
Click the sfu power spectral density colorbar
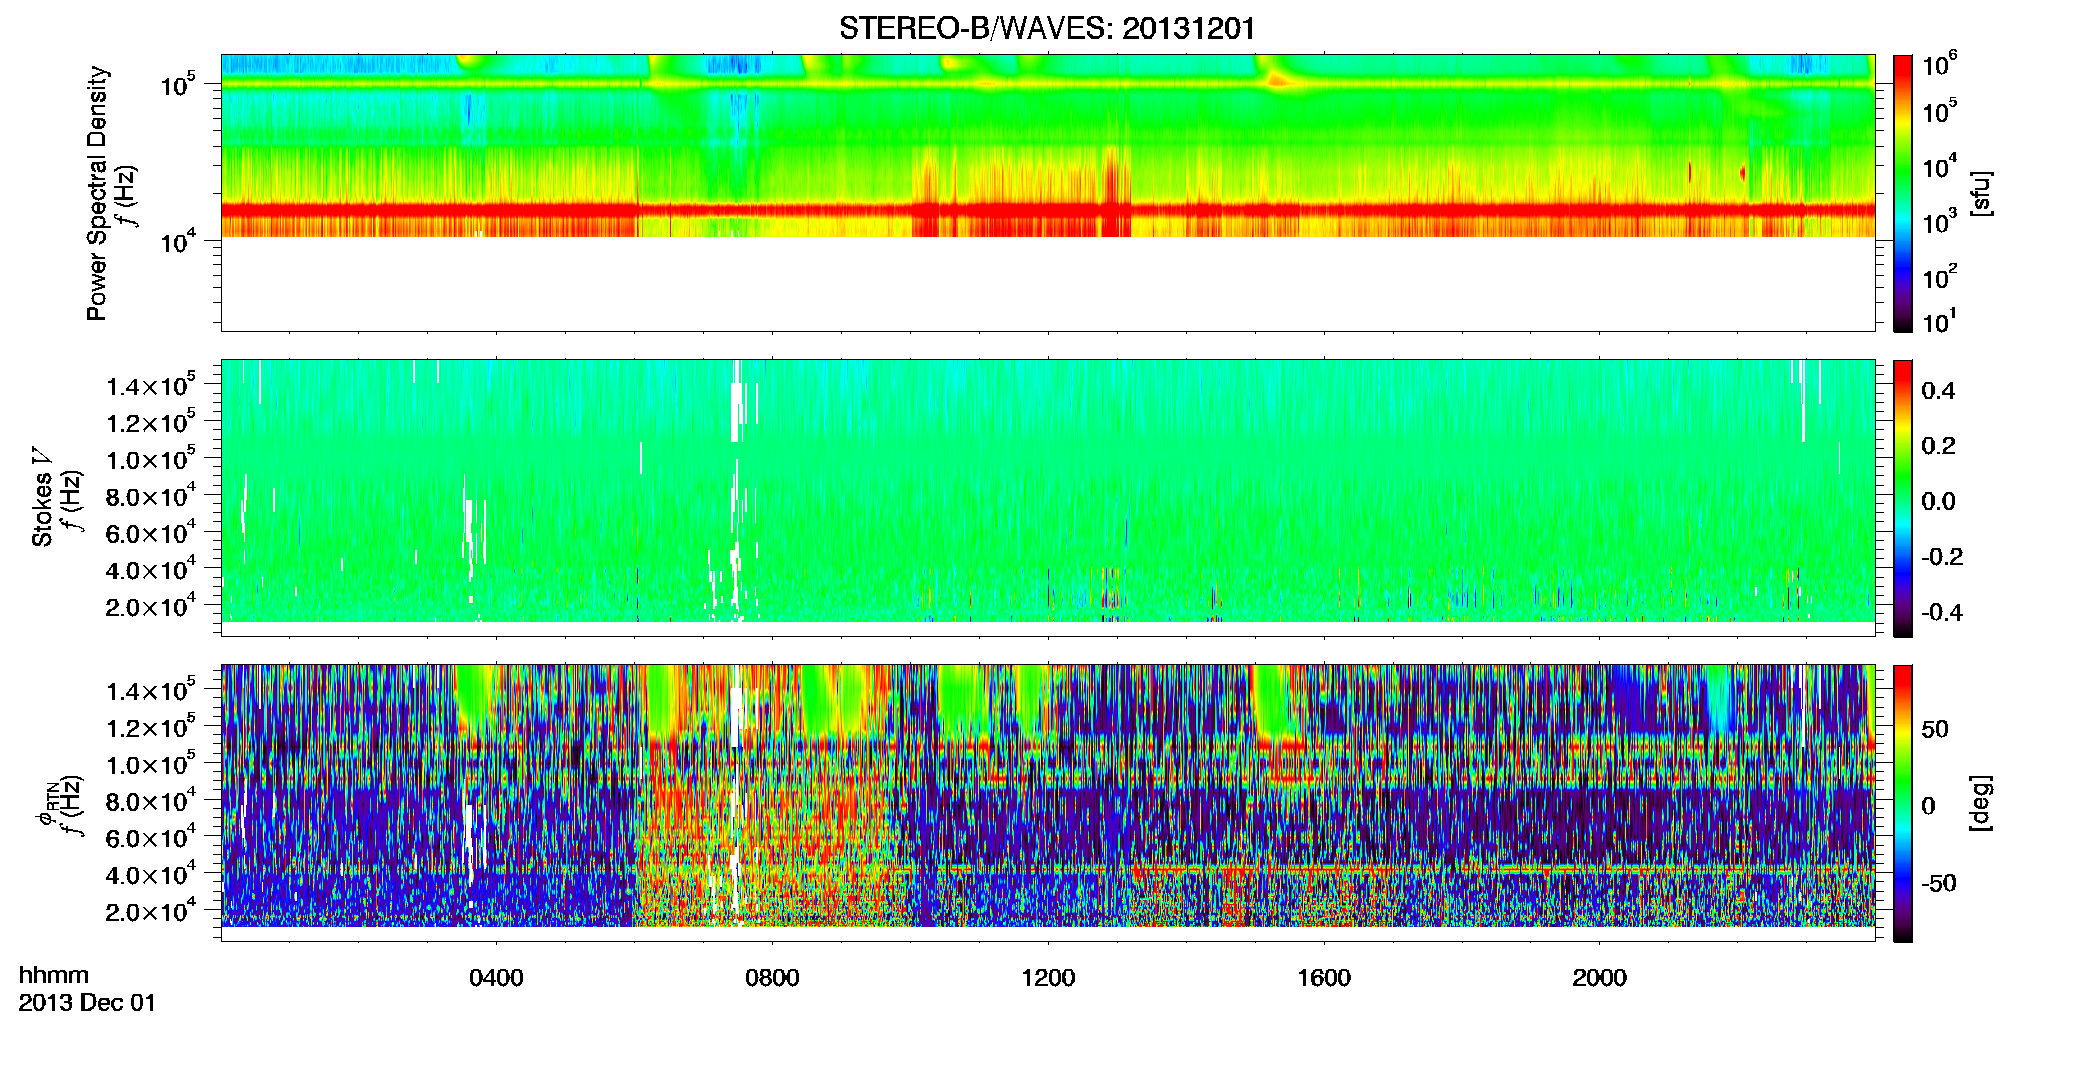click(x=1903, y=193)
